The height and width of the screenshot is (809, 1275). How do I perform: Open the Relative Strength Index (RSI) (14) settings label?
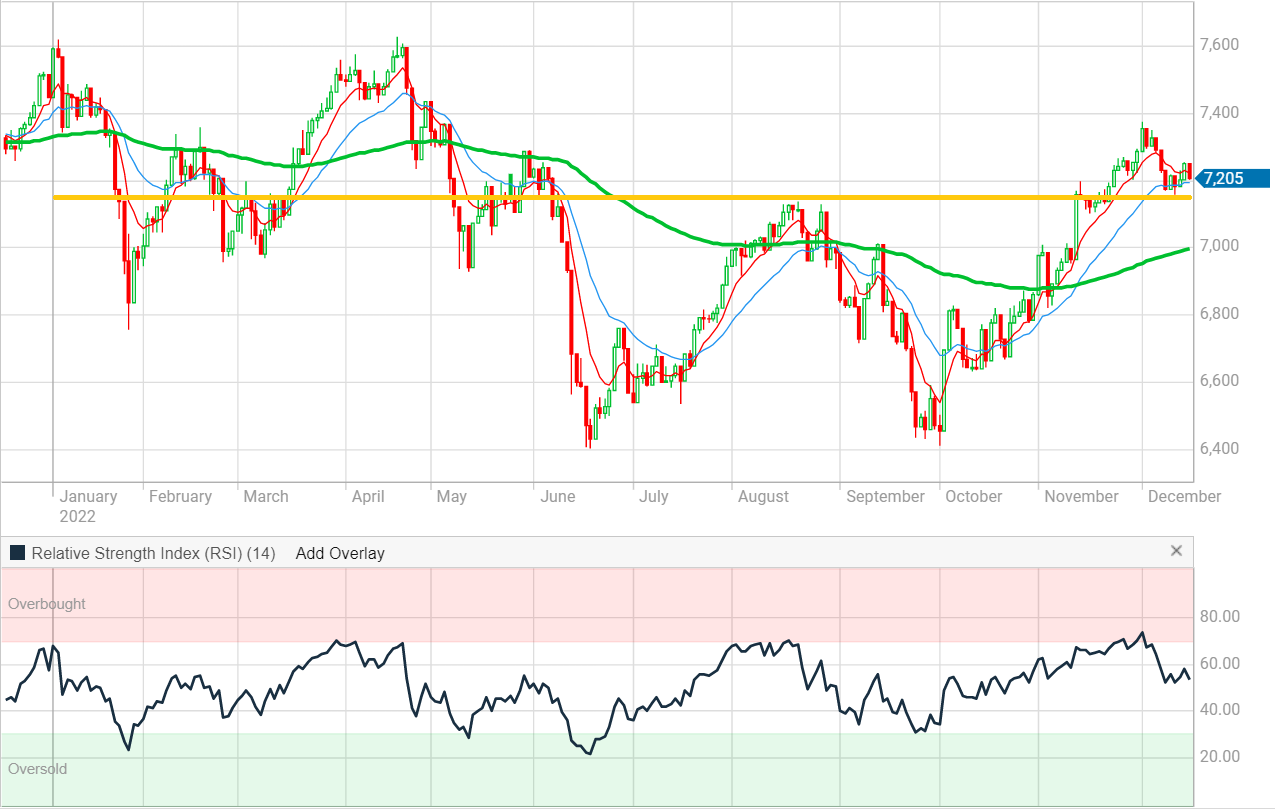coord(154,553)
